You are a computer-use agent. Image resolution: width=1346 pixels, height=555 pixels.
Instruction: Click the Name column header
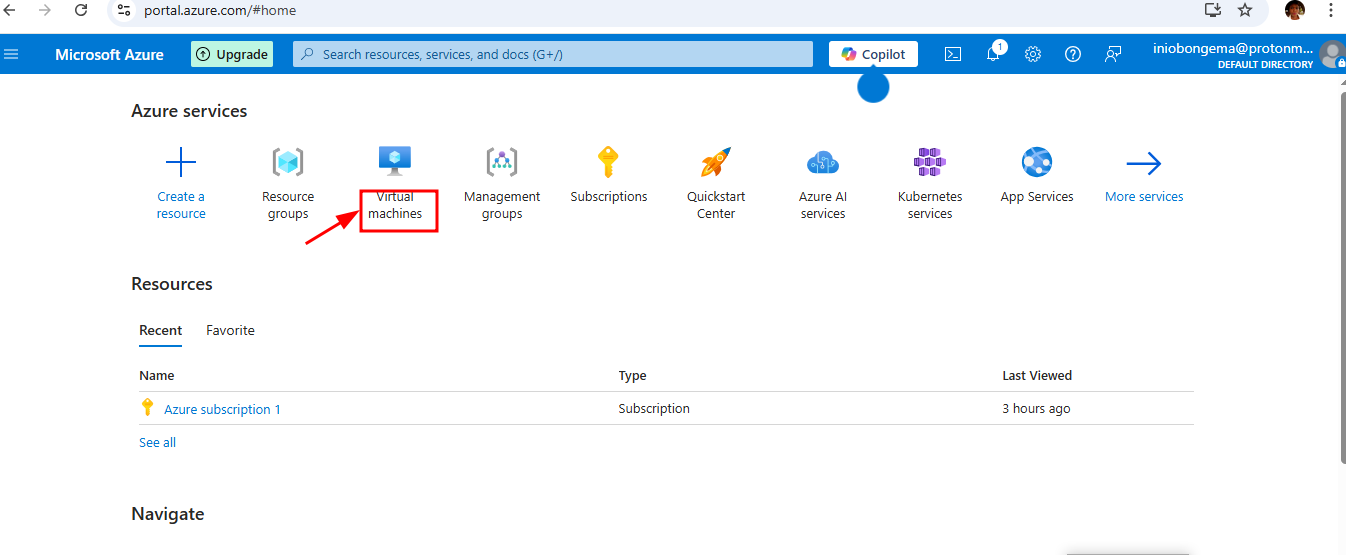click(x=156, y=376)
